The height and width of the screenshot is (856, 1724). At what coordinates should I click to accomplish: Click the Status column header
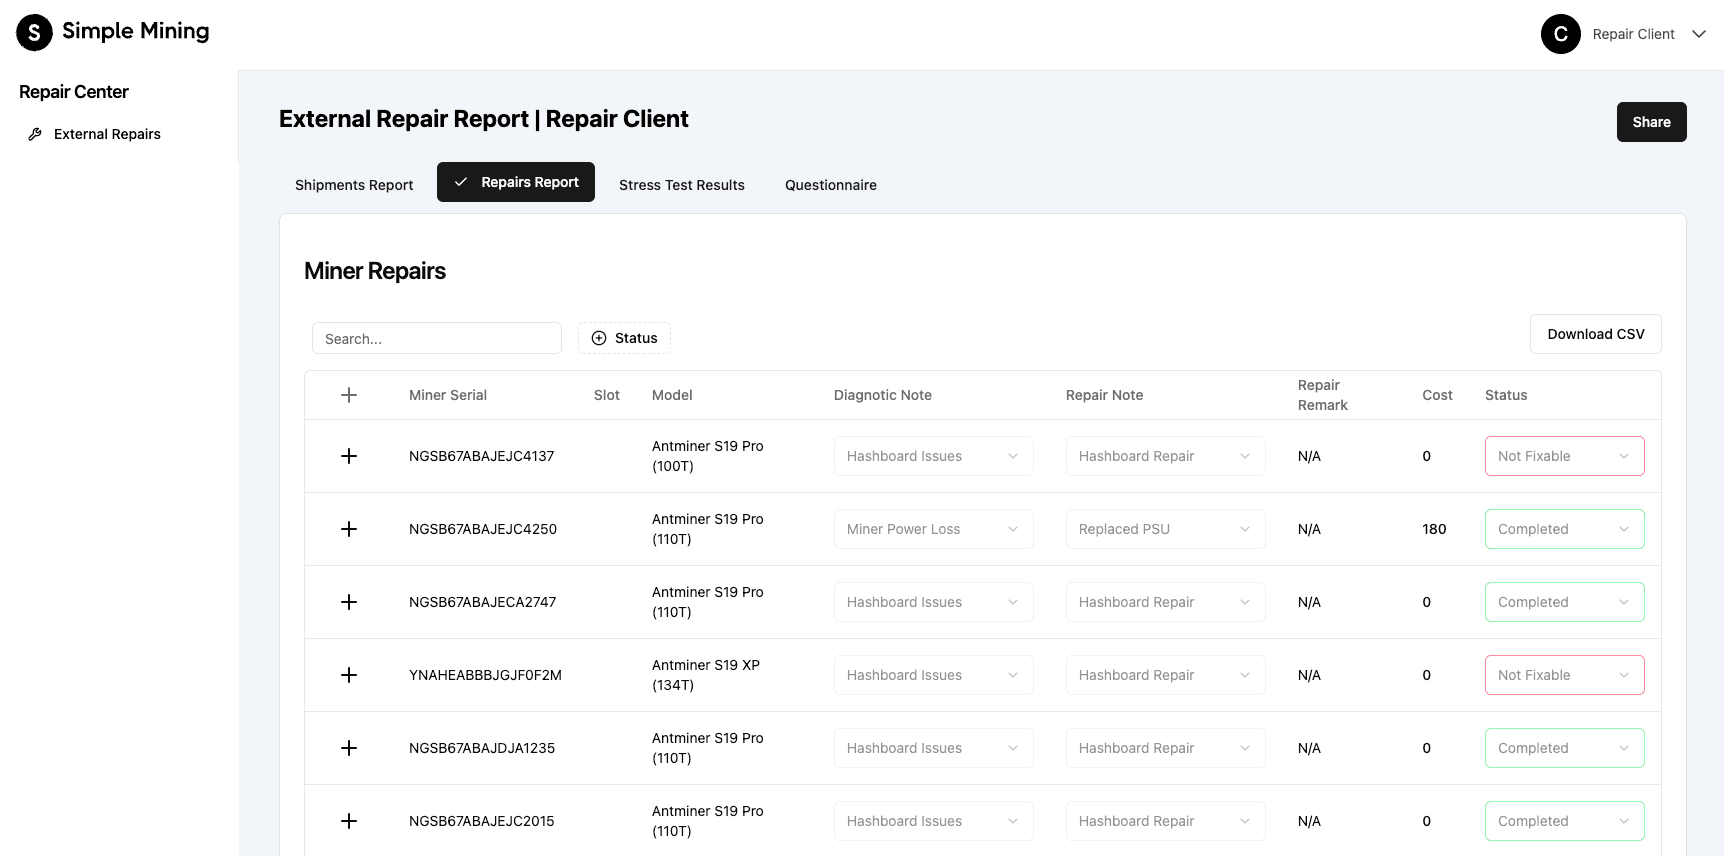[x=1506, y=395]
